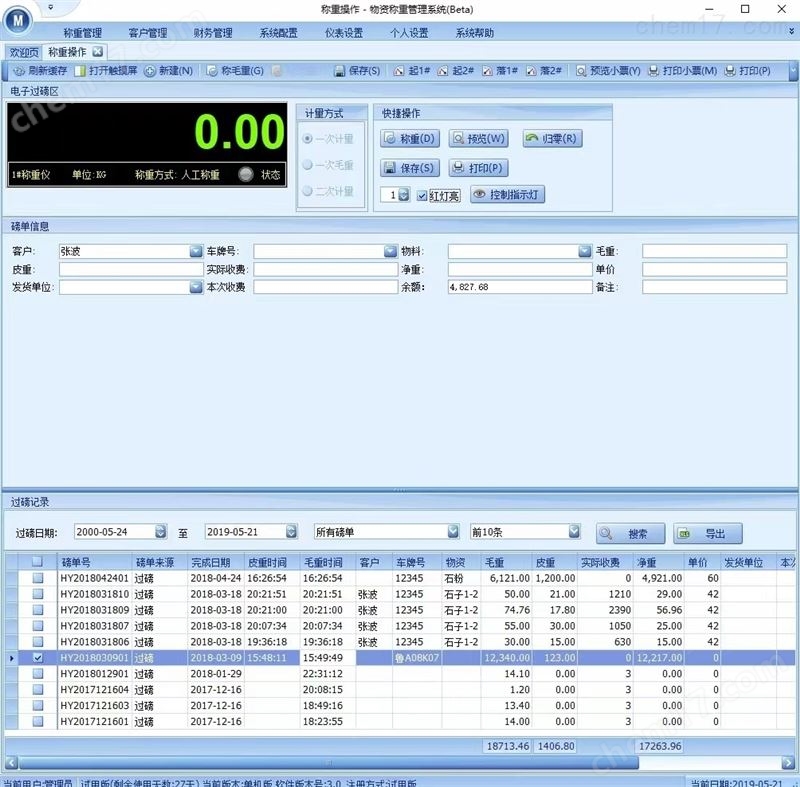
Task: Open the 财务管理 menu
Action: (x=211, y=32)
